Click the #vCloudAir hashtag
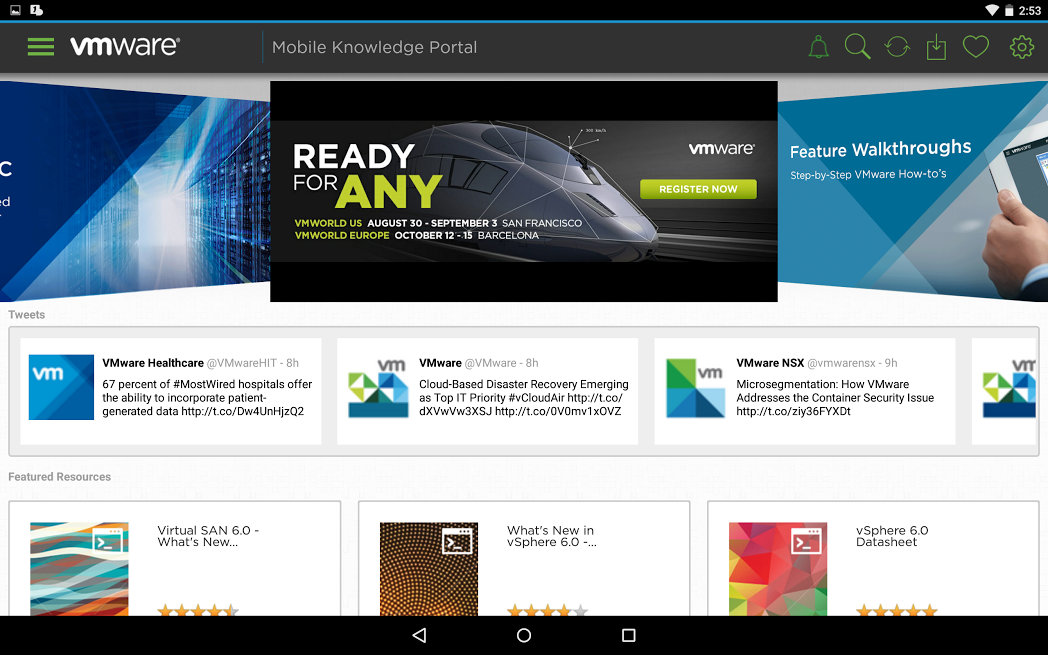1048x655 pixels. tap(537, 398)
